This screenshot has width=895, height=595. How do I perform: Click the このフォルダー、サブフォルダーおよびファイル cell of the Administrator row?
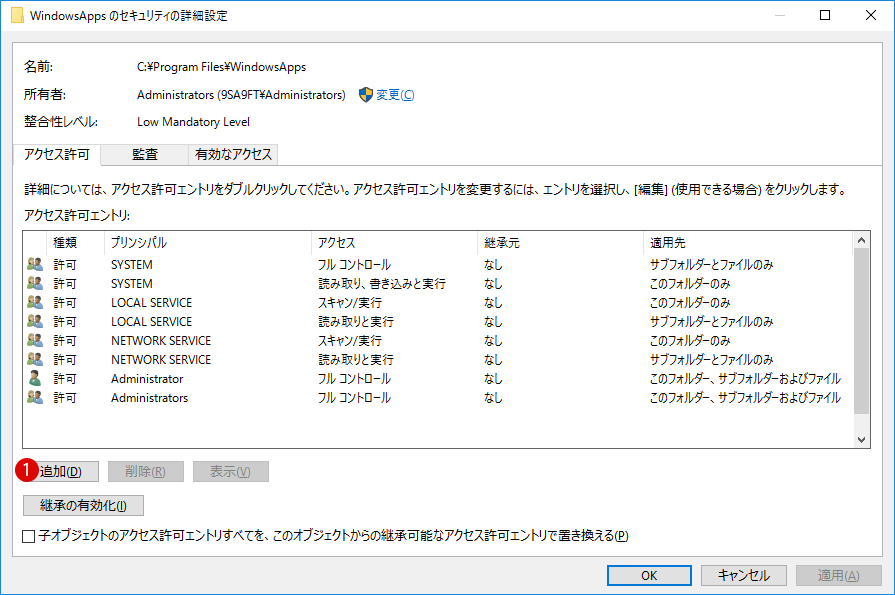745,378
